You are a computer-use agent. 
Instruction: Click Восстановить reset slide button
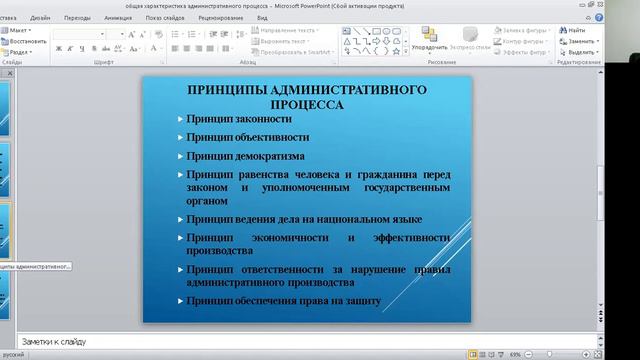pyautogui.click(x=24, y=41)
